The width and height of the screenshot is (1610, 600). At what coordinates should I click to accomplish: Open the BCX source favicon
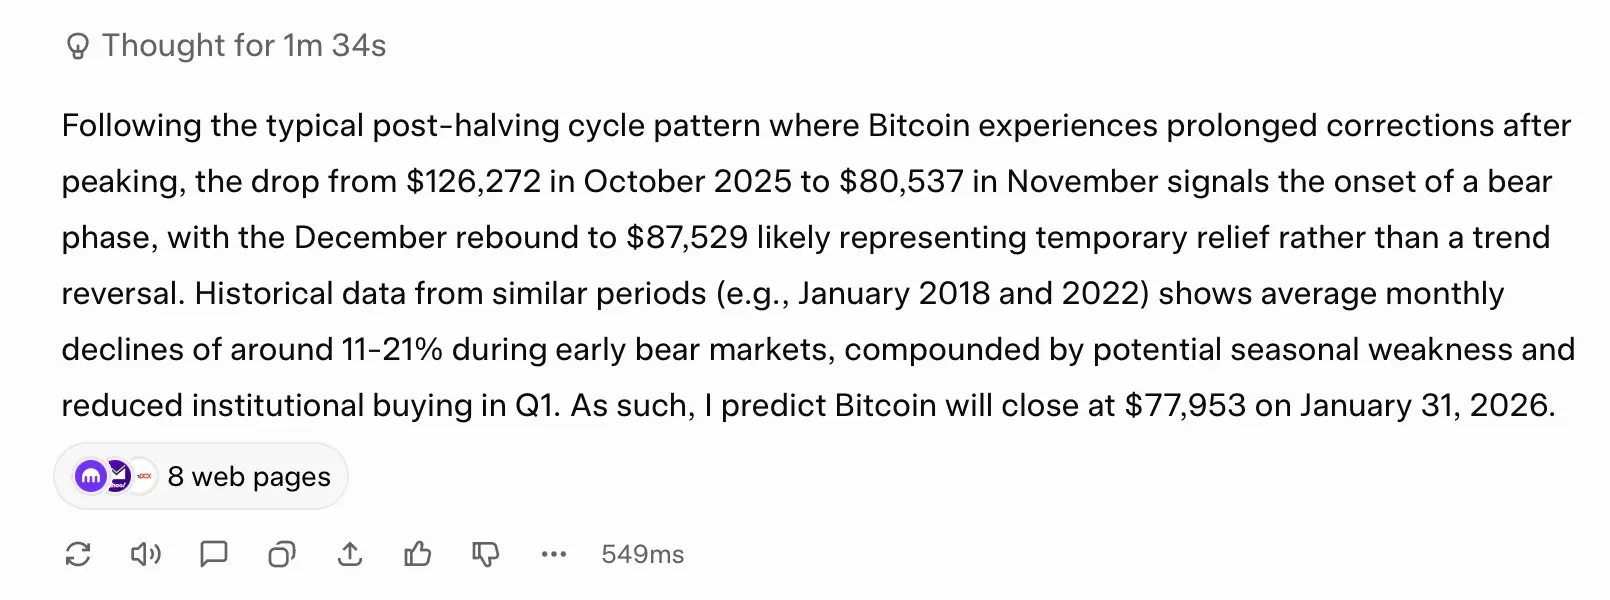(142, 476)
